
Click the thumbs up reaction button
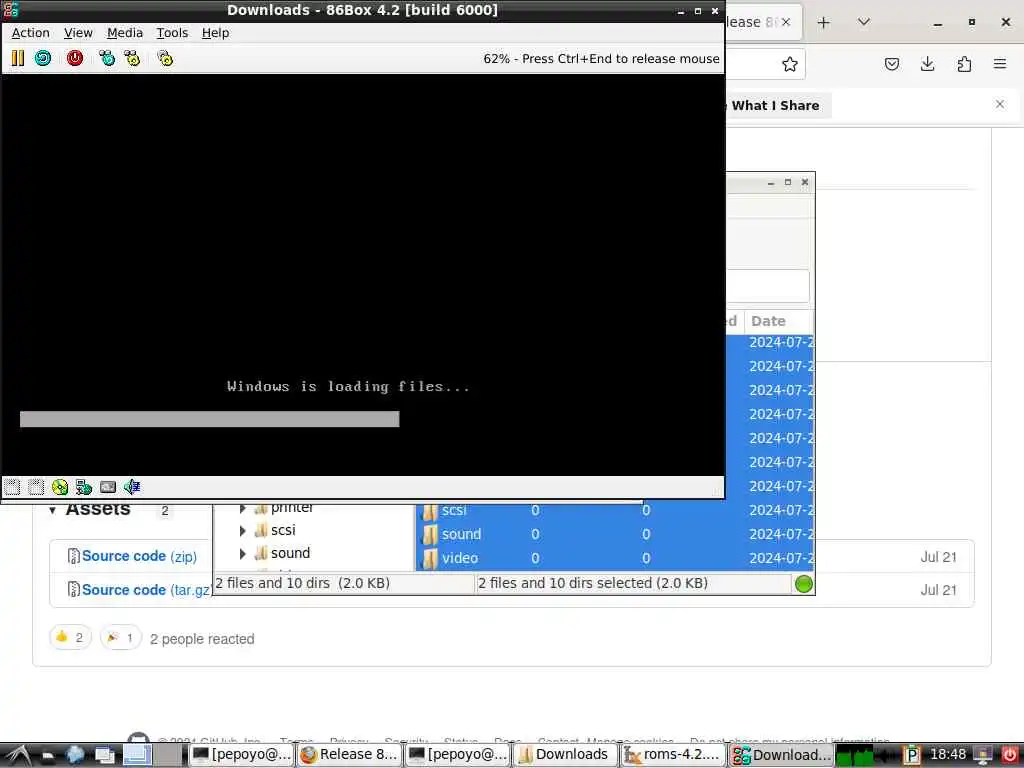[70, 637]
